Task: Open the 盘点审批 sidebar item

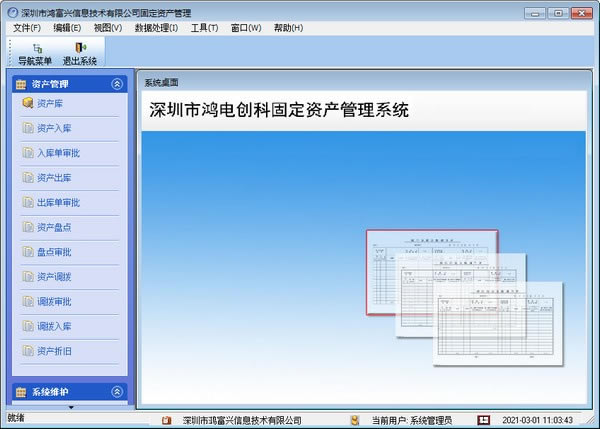Action: point(53,252)
